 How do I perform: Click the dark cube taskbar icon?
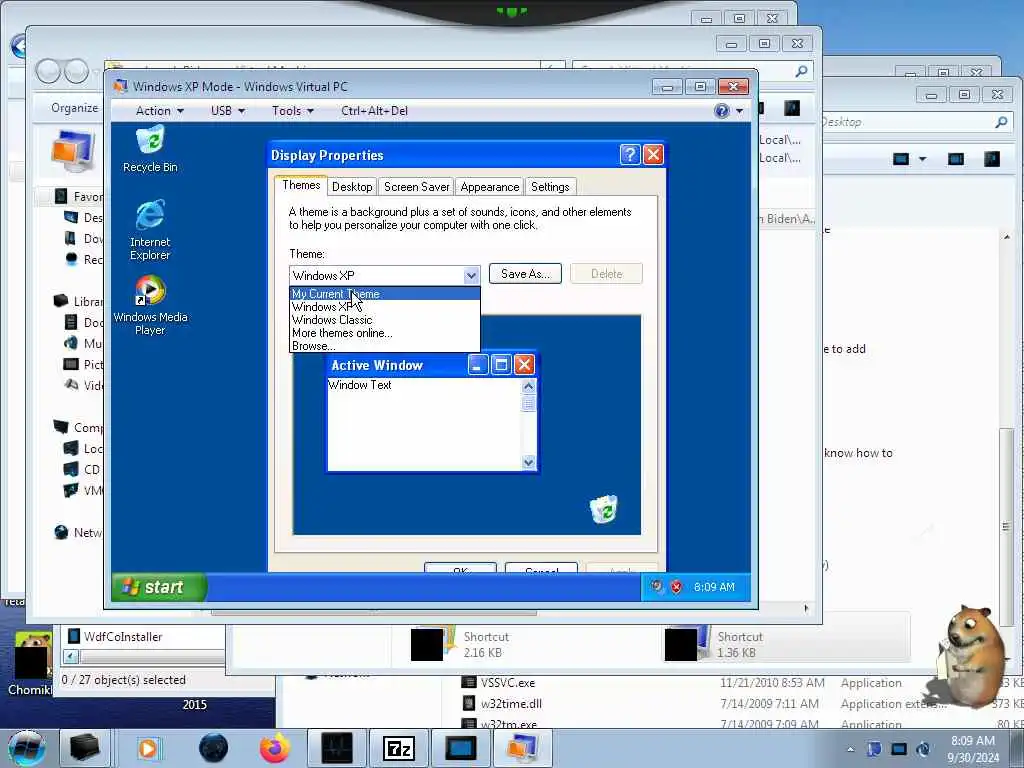pos(85,748)
